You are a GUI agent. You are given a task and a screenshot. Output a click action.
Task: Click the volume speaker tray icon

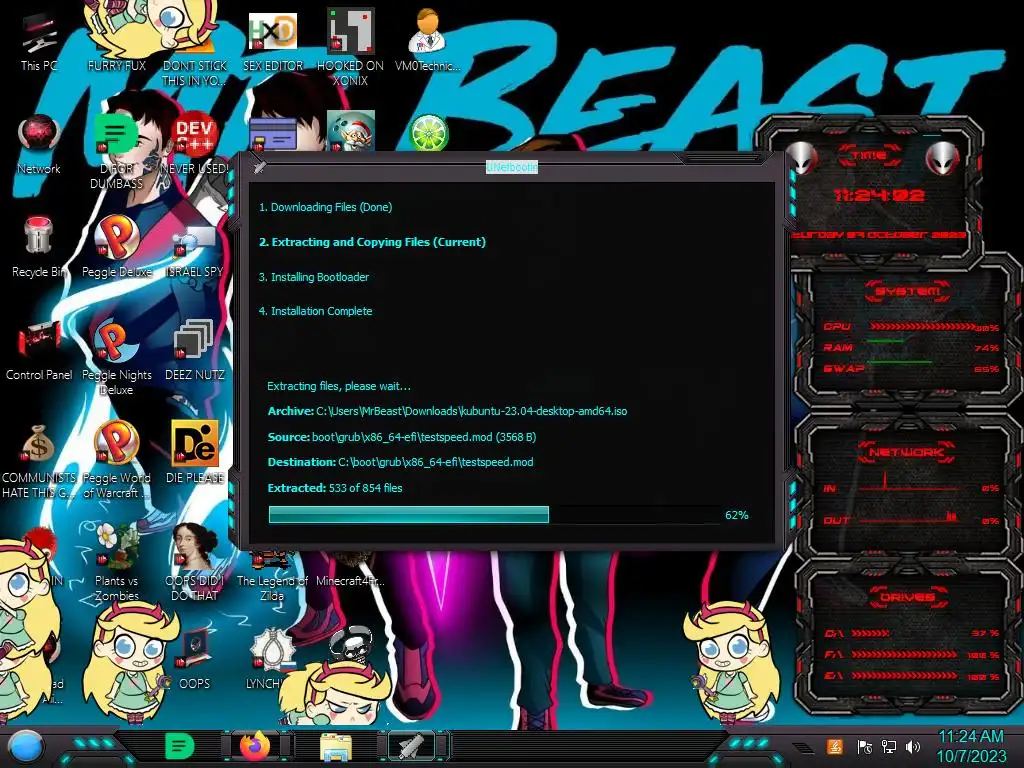click(913, 746)
